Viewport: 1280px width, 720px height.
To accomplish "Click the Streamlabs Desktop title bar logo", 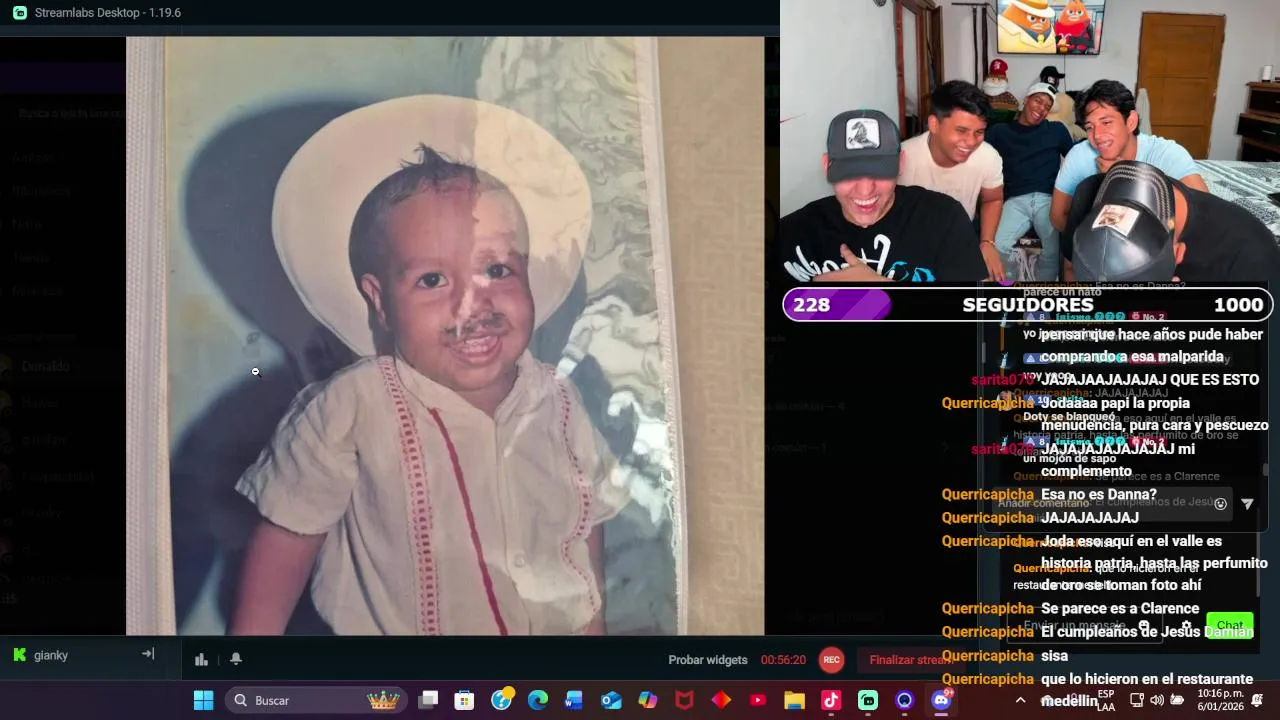I will (20, 13).
